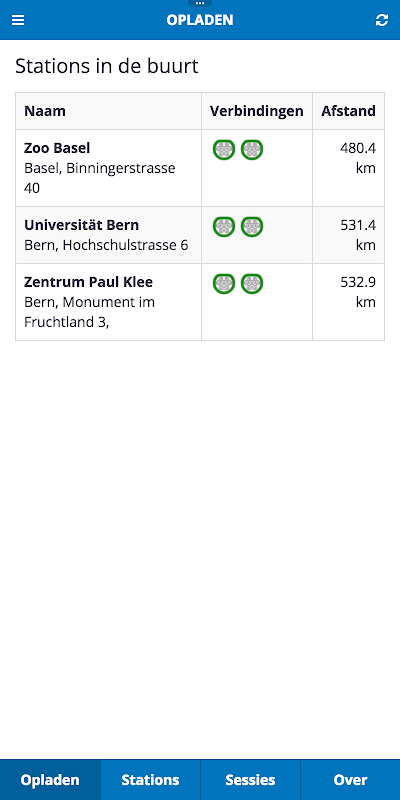Open the Over tab

[351, 780]
